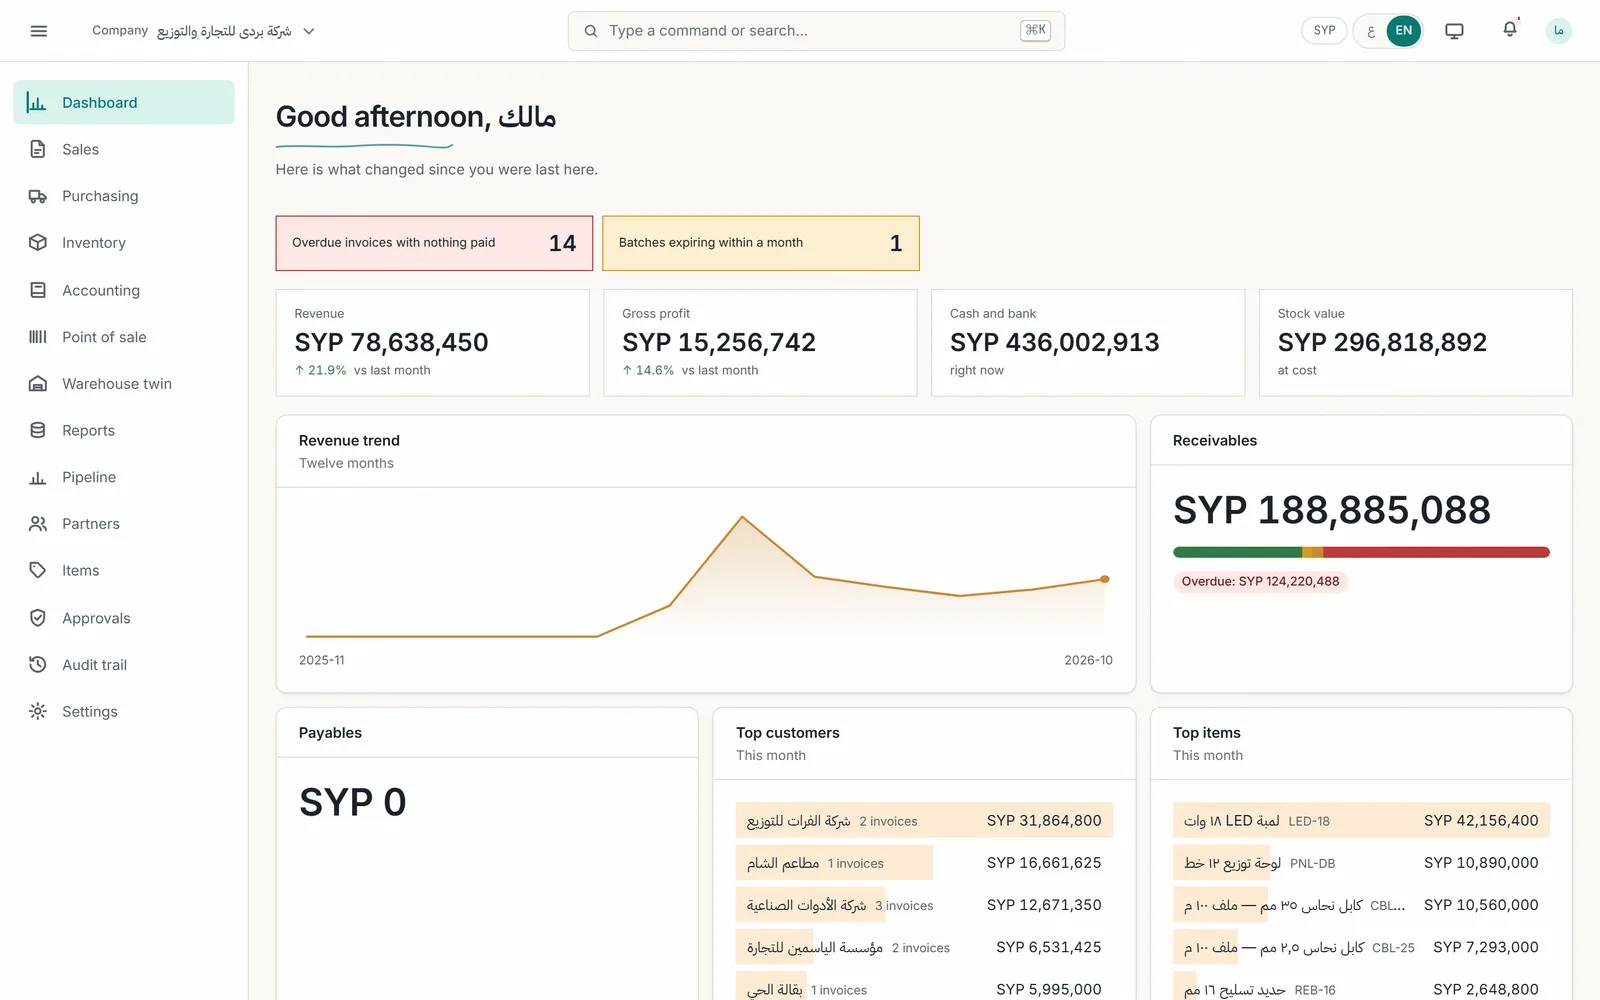The image size is (1600, 1000).
Task: Click the Overdue: SYP 124,220,488 badge
Action: point(1260,581)
